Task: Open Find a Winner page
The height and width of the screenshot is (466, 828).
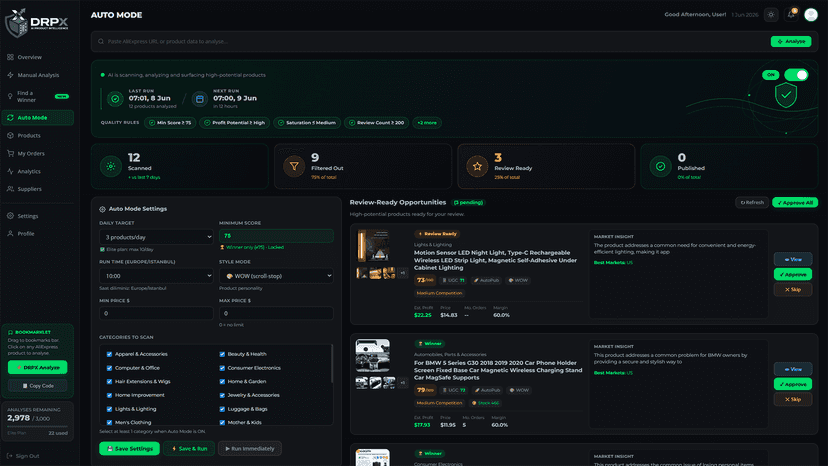Action: point(37,96)
